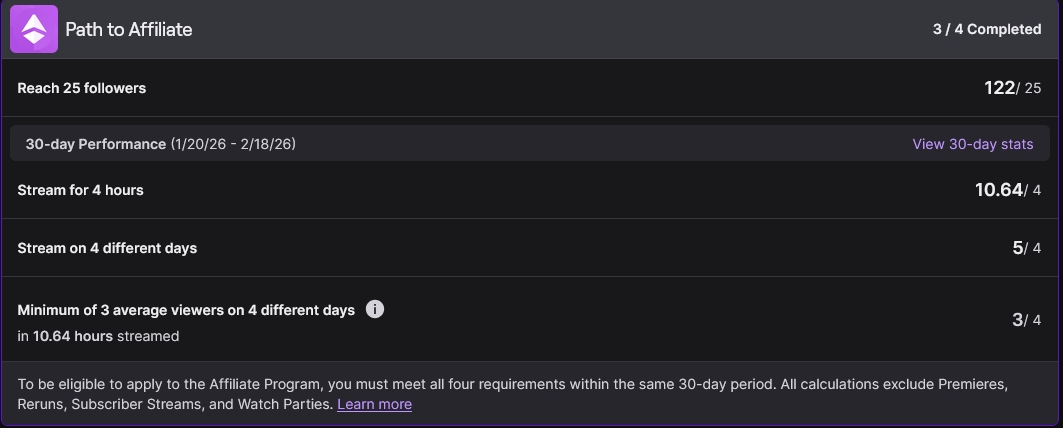This screenshot has height=428, width=1063.
Task: Select the "Stream on 4 different days" label
Action: coord(107,248)
